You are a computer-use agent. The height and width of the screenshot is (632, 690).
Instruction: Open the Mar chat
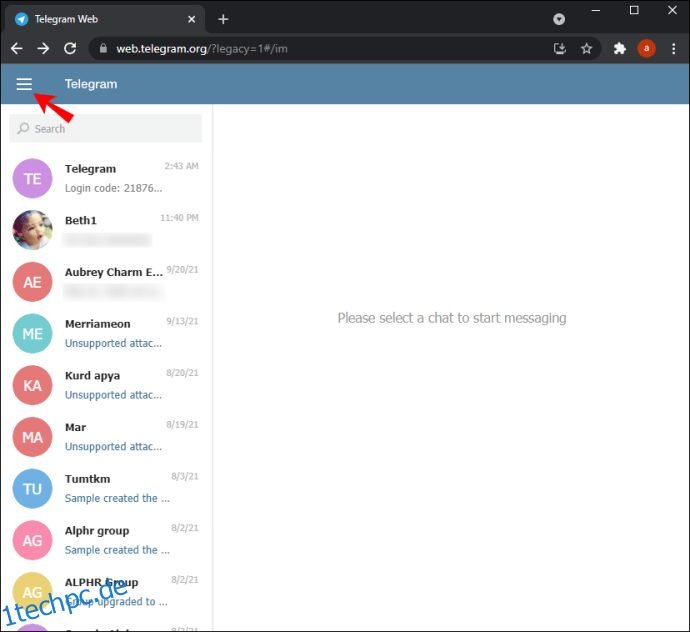click(x=106, y=437)
